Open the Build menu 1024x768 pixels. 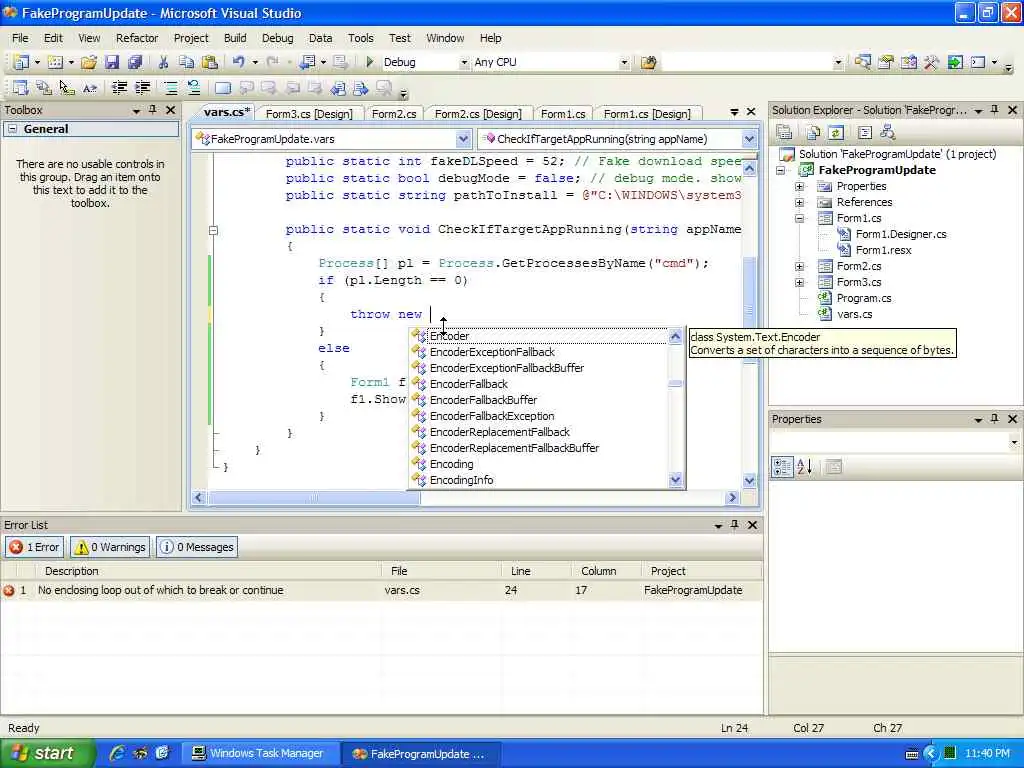tap(235, 38)
